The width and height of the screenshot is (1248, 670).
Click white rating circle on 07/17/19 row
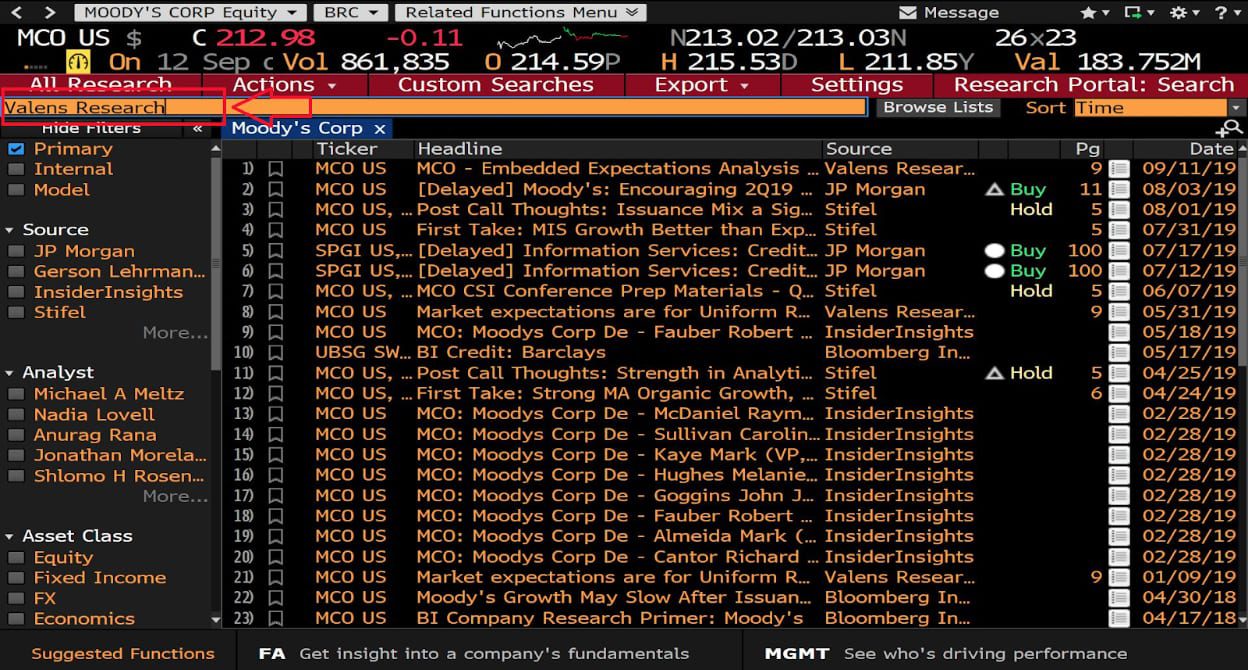[994, 250]
